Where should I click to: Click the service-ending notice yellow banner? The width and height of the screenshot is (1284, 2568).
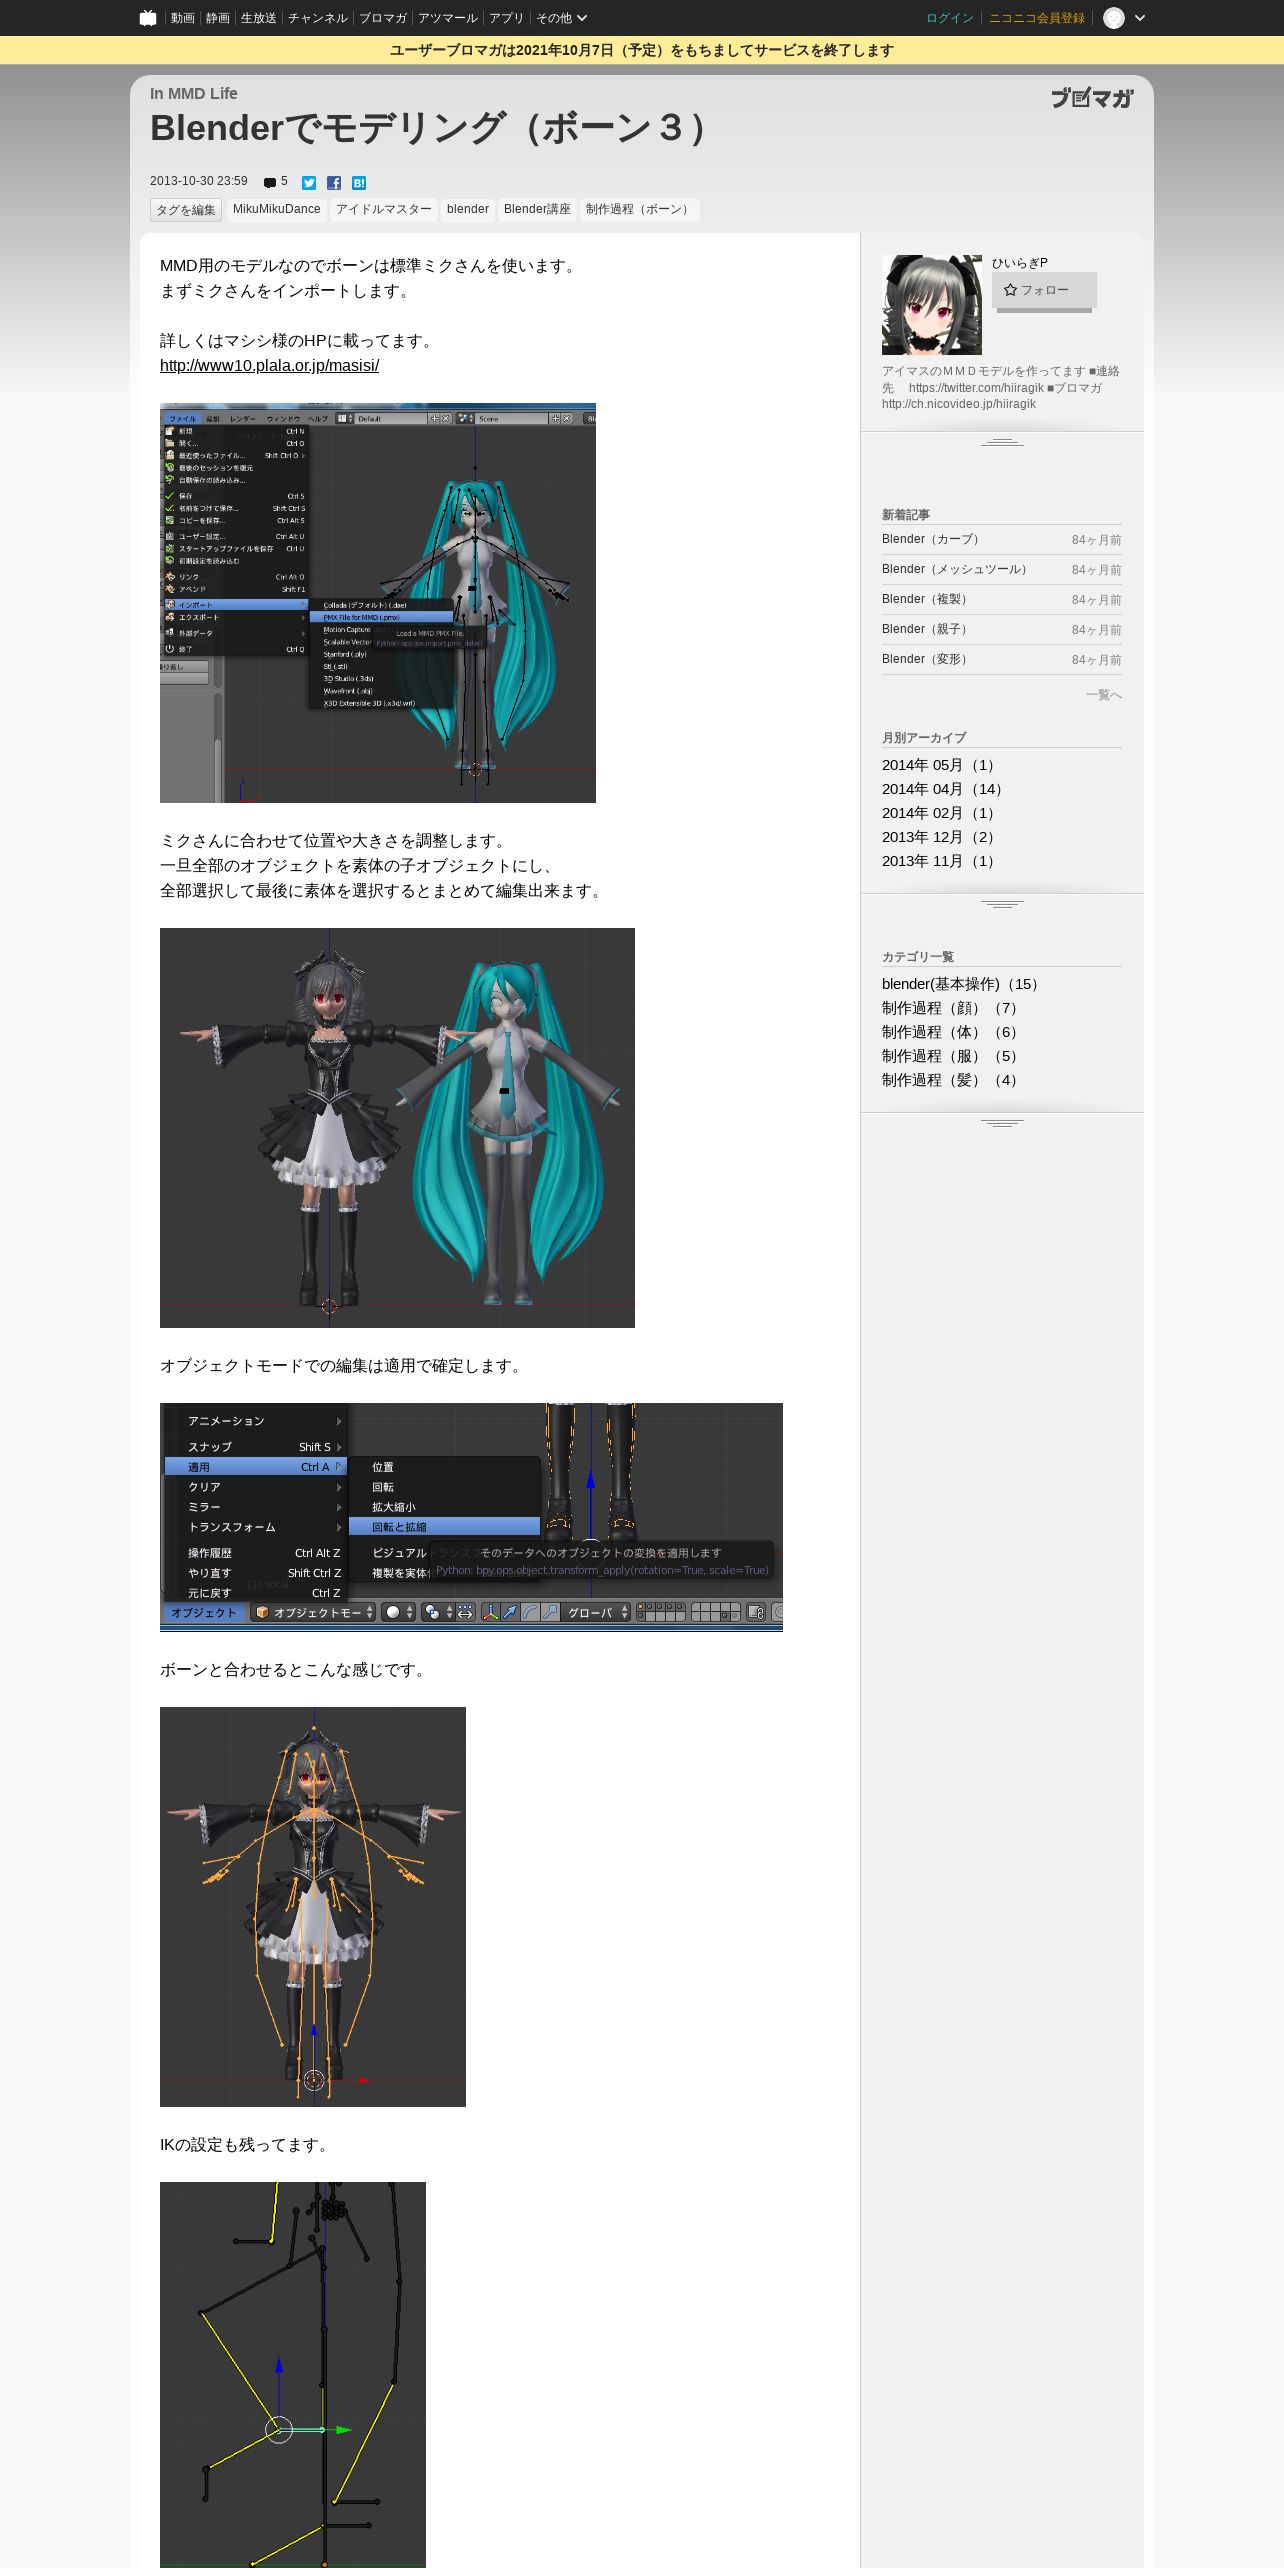point(642,50)
